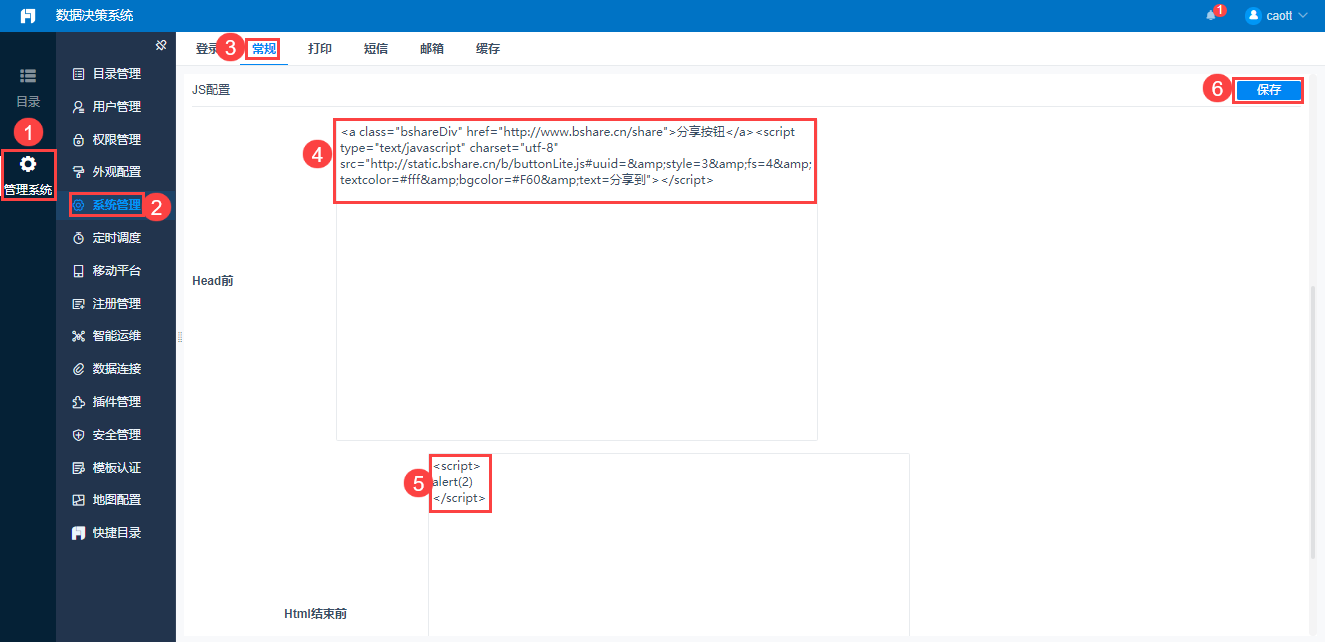Click the 快捷目录 icon
The height and width of the screenshot is (642, 1325).
(78, 533)
